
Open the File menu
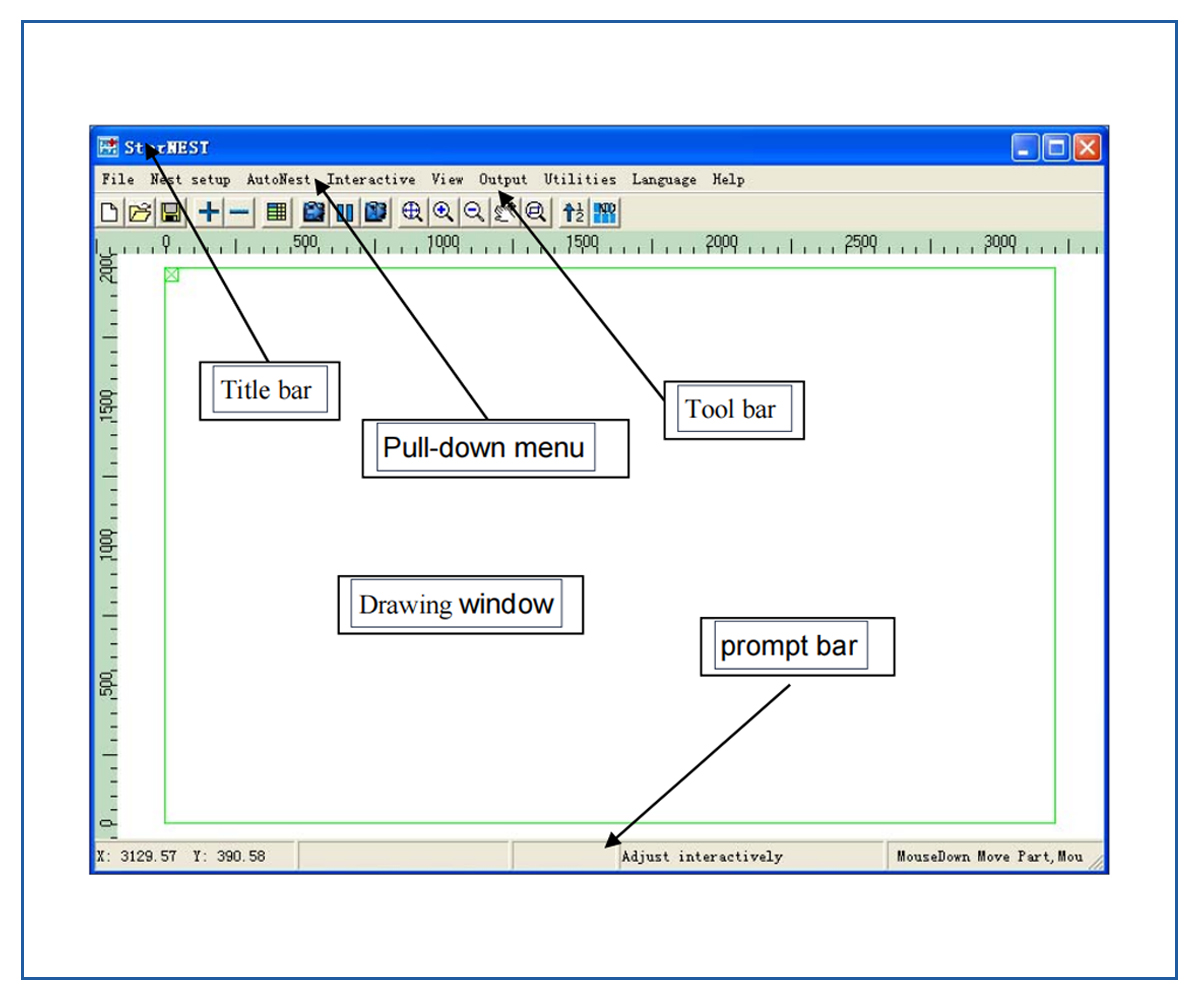tap(117, 180)
